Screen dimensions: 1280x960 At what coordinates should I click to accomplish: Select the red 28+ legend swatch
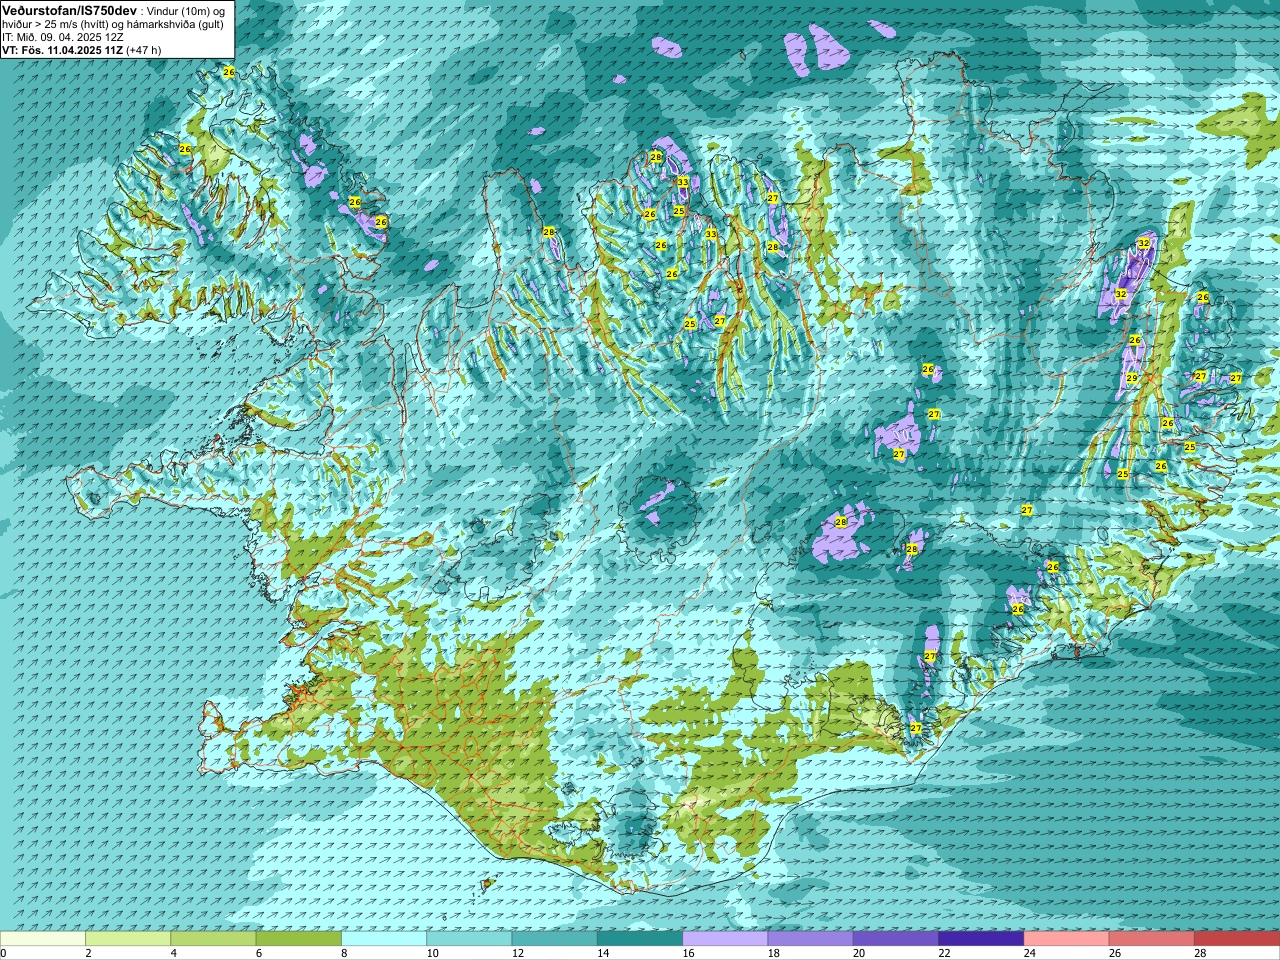click(x=1237, y=939)
